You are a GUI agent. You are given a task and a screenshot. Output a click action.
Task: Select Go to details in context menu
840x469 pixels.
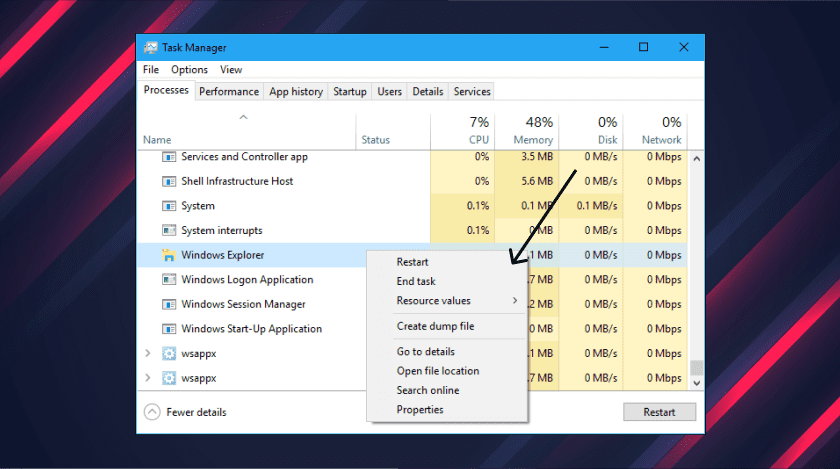(x=426, y=352)
